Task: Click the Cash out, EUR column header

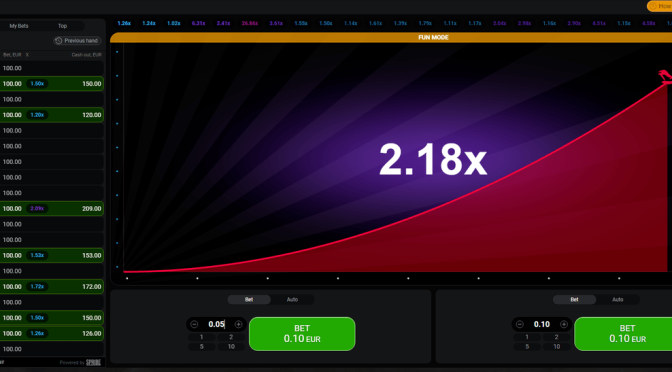Action: [x=87, y=55]
